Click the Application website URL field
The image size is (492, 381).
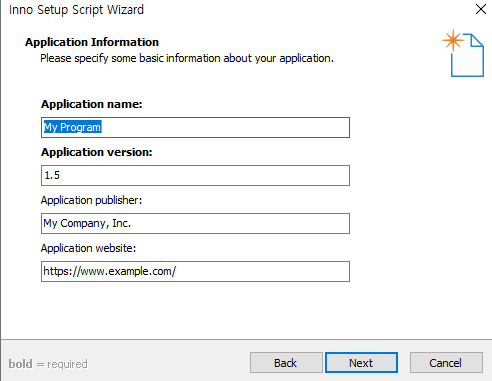[195, 271]
